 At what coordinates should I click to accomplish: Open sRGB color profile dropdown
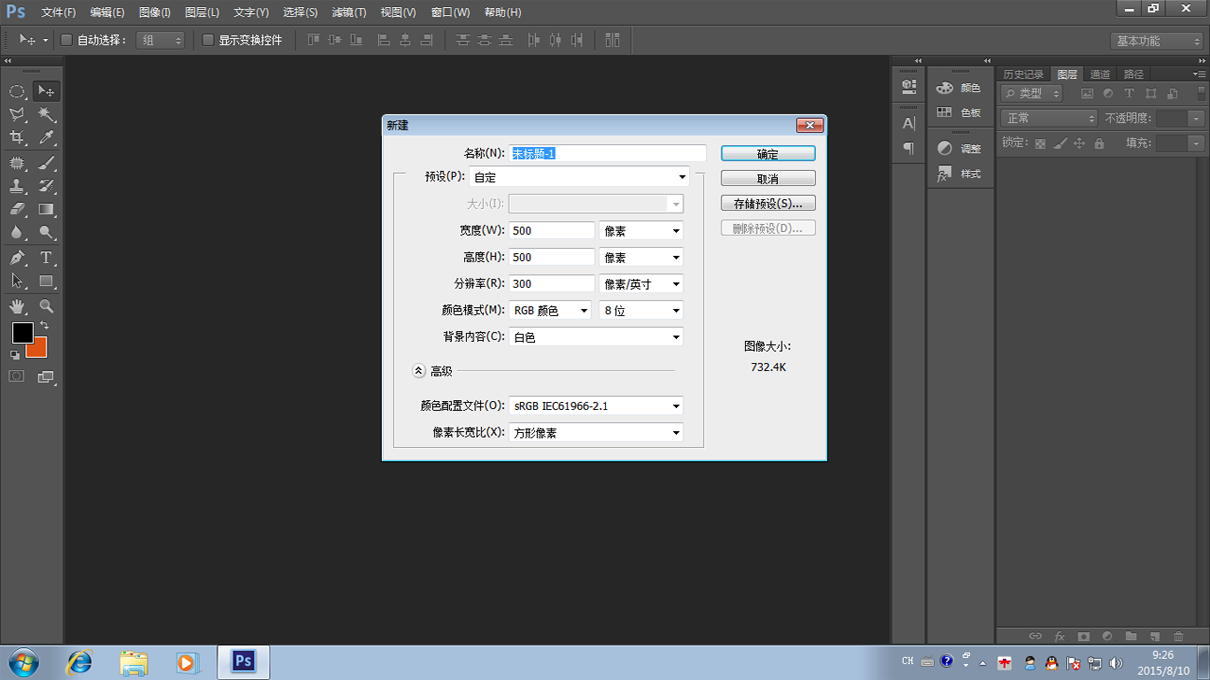point(596,406)
